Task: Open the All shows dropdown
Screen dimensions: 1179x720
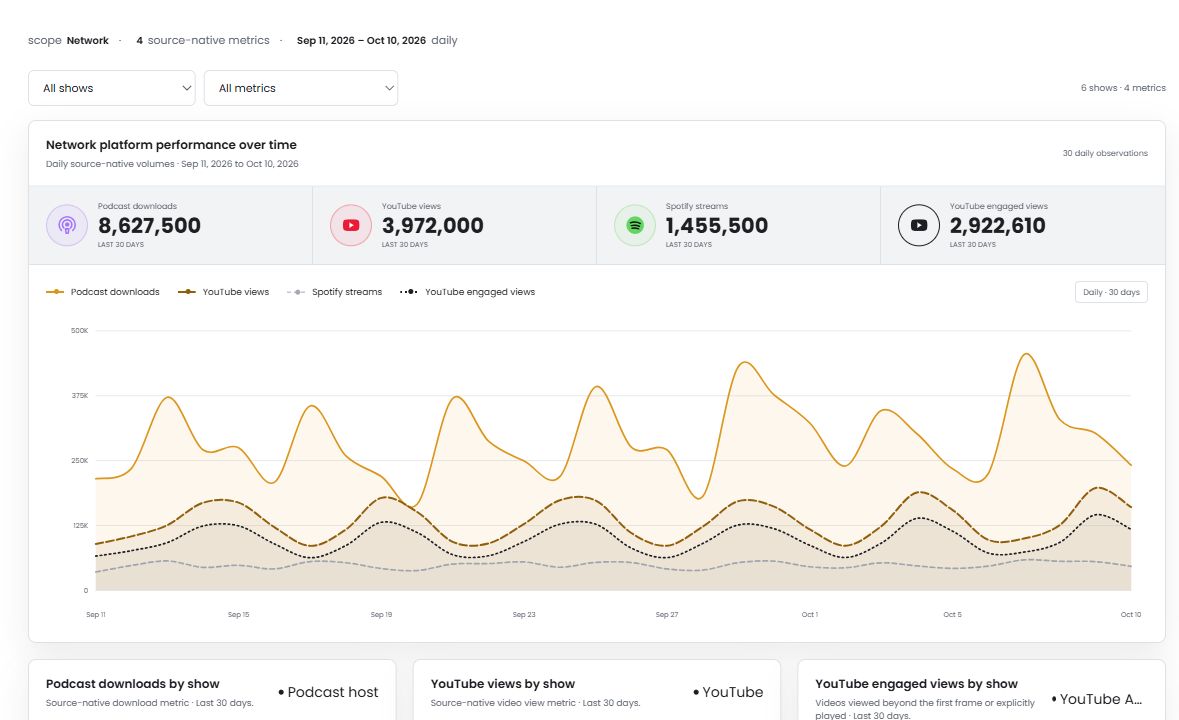Action: pyautogui.click(x=112, y=88)
